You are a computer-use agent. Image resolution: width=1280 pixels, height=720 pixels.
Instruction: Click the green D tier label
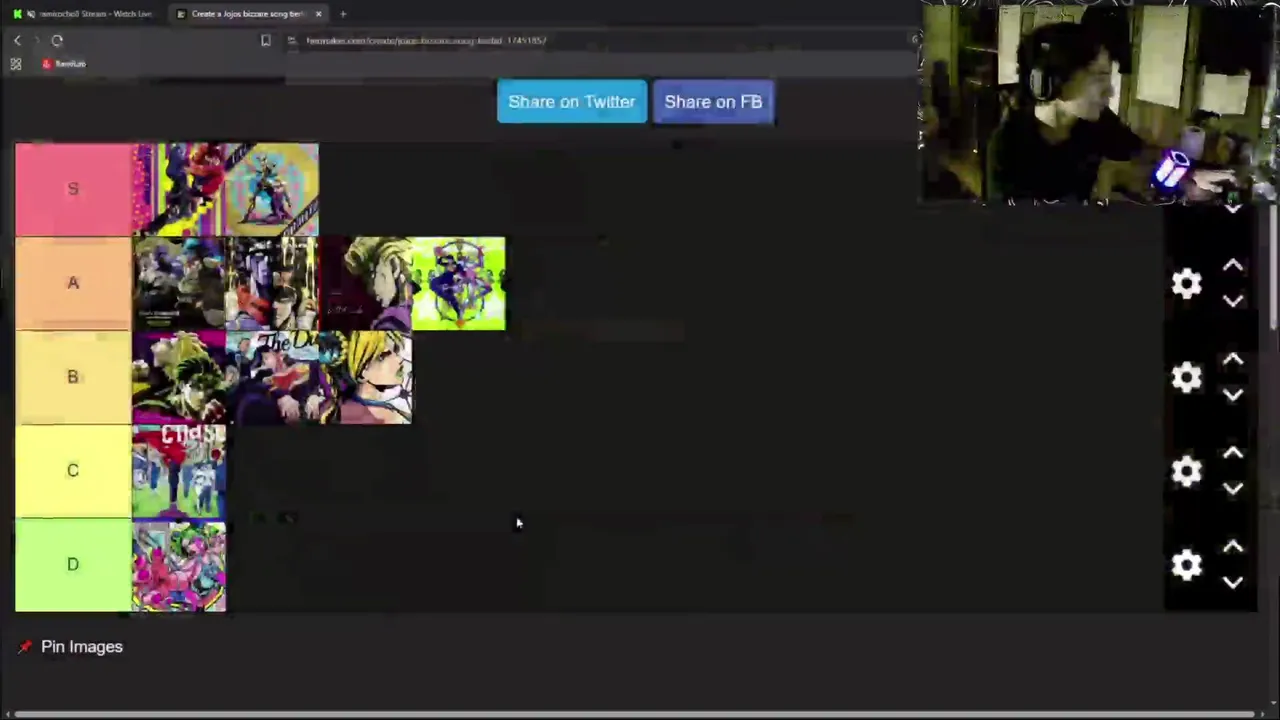[73, 565]
